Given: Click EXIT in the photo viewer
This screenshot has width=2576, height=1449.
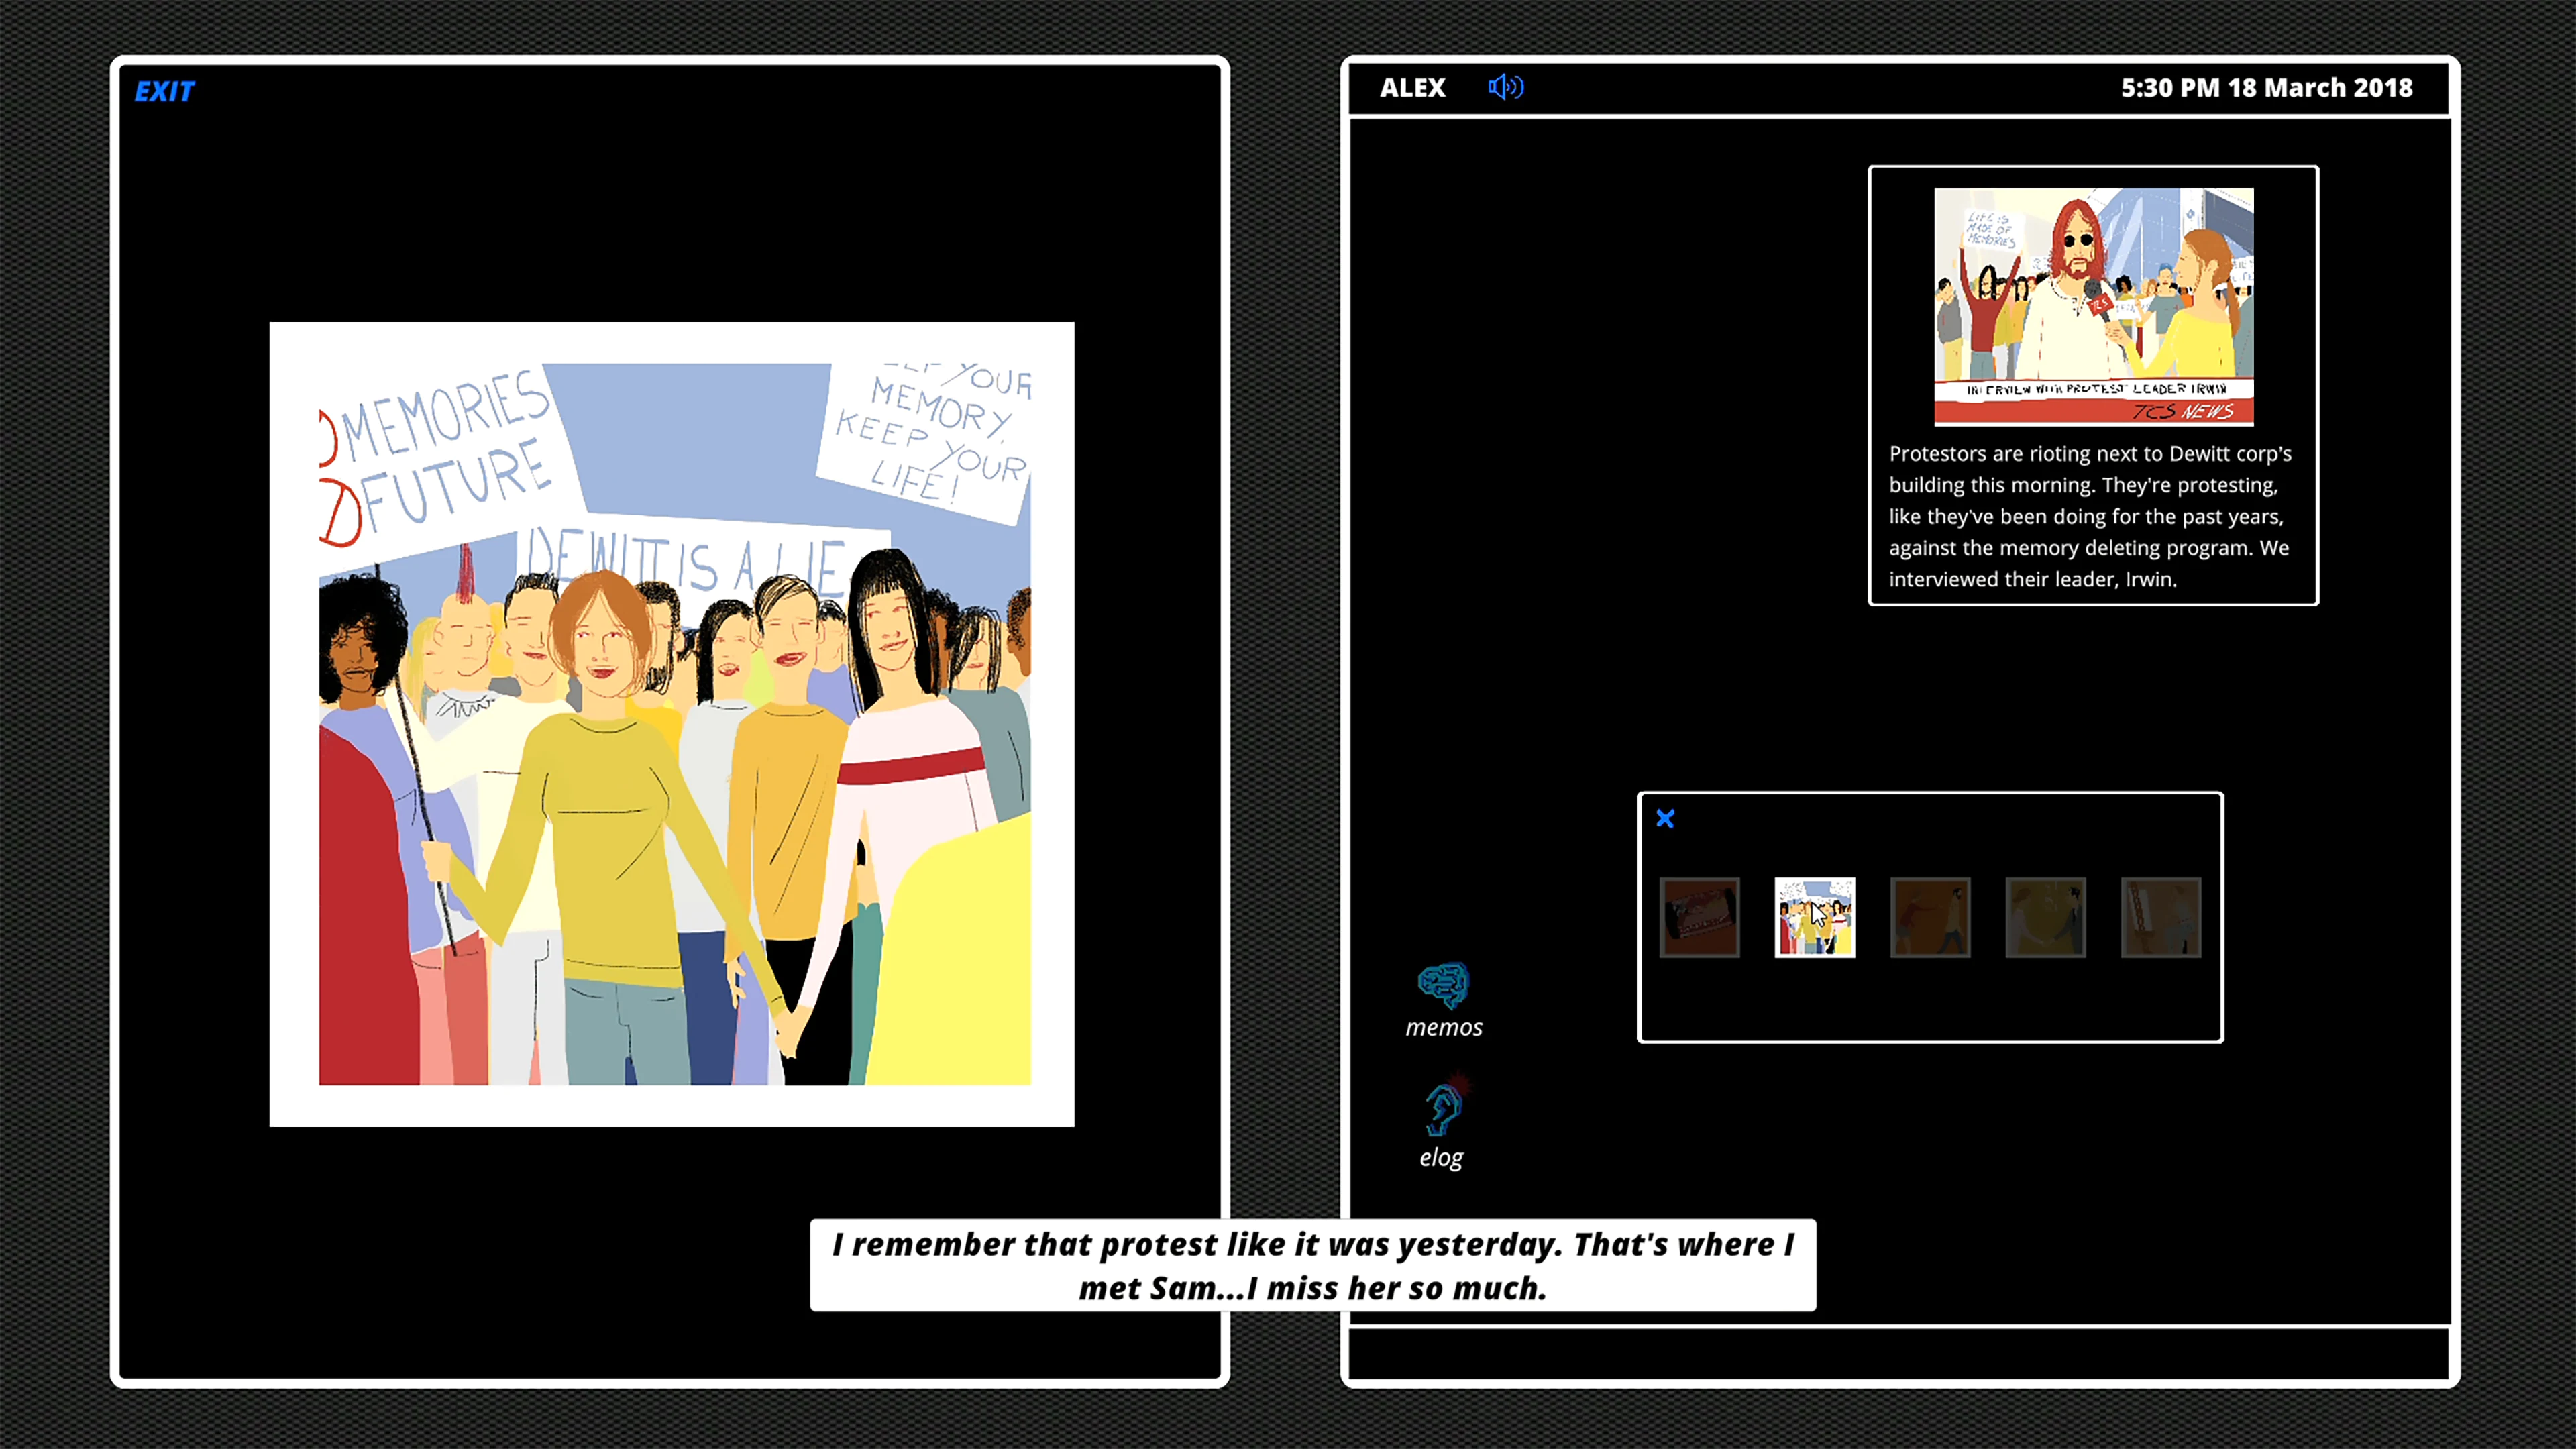Looking at the screenshot, I should coord(165,91).
